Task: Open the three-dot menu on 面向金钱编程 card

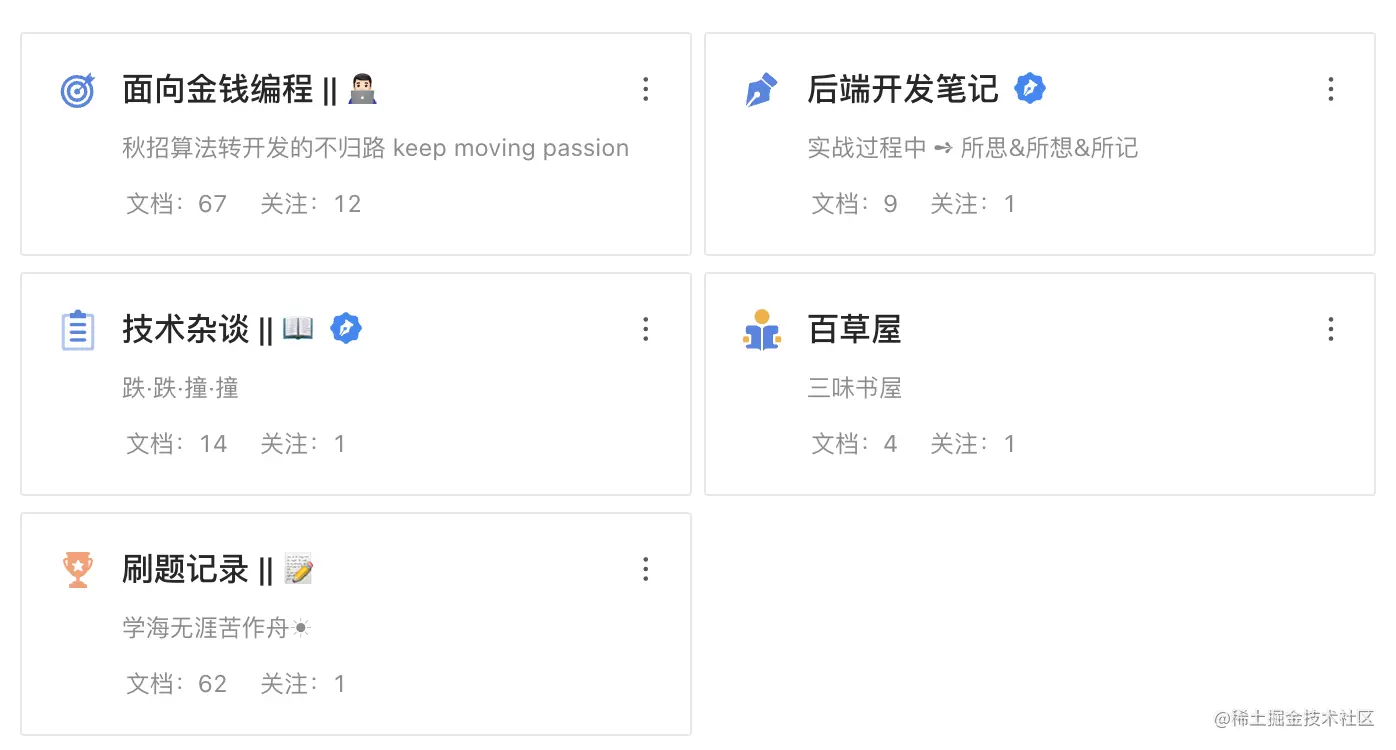Action: point(646,89)
